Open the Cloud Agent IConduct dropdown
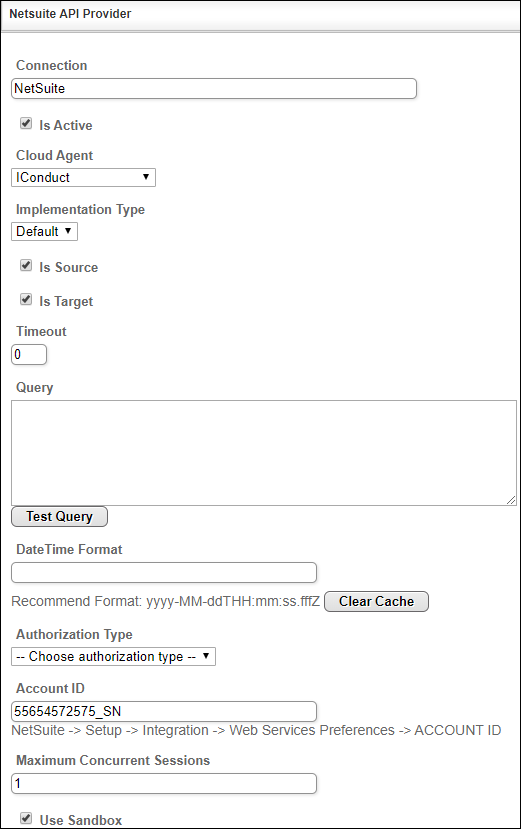The height and width of the screenshot is (829, 521). [x=84, y=178]
